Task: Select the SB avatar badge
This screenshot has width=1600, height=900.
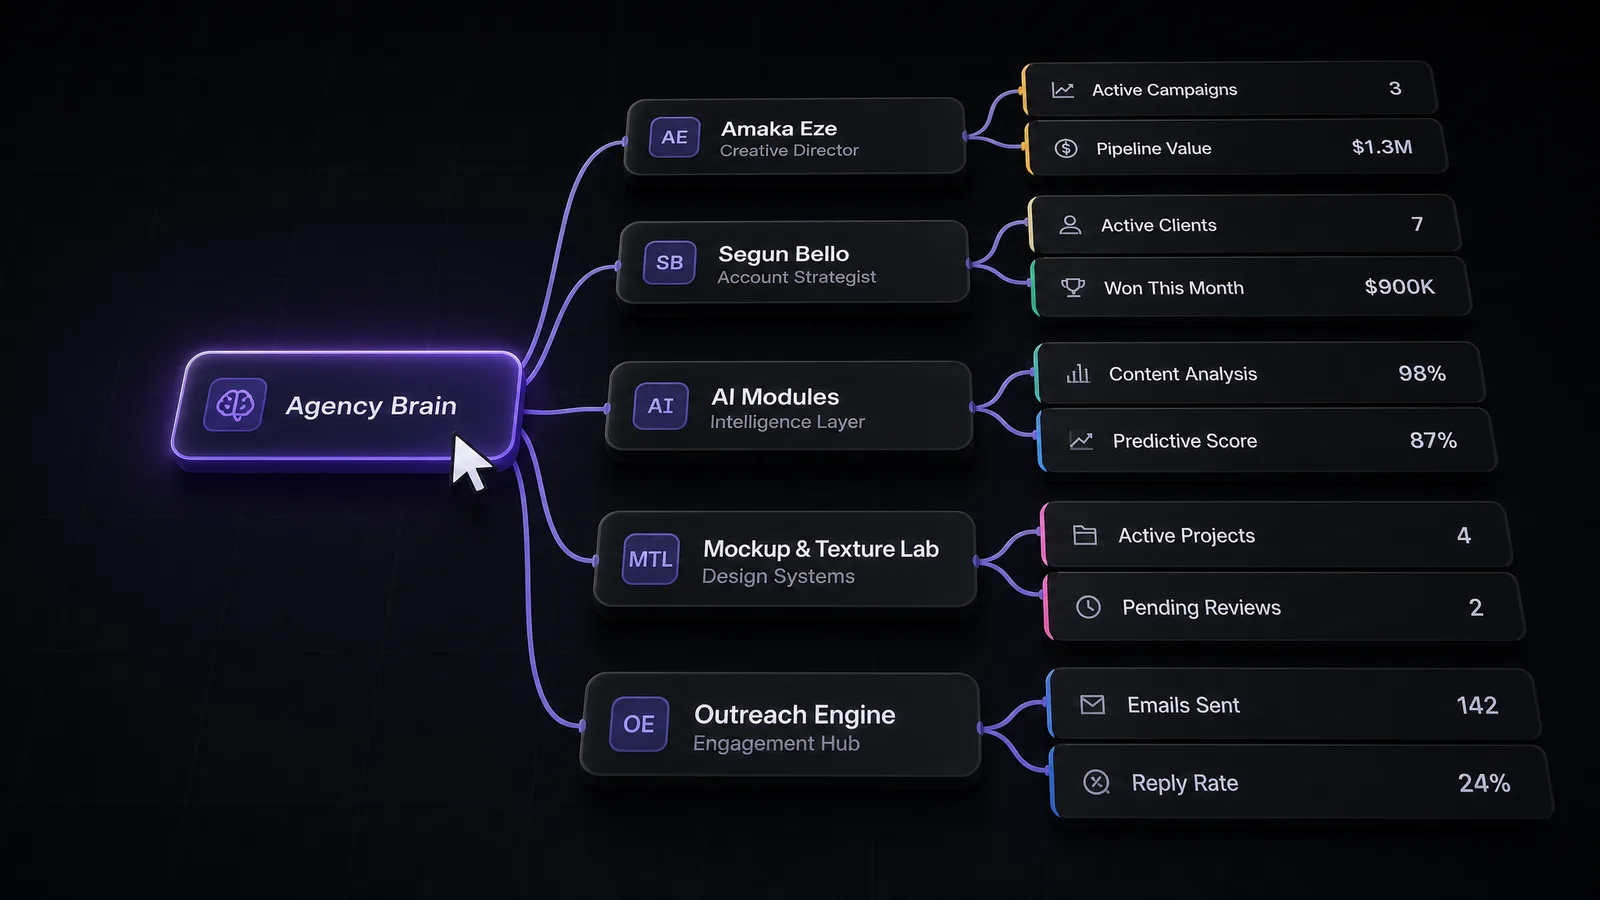Action: [x=670, y=263]
